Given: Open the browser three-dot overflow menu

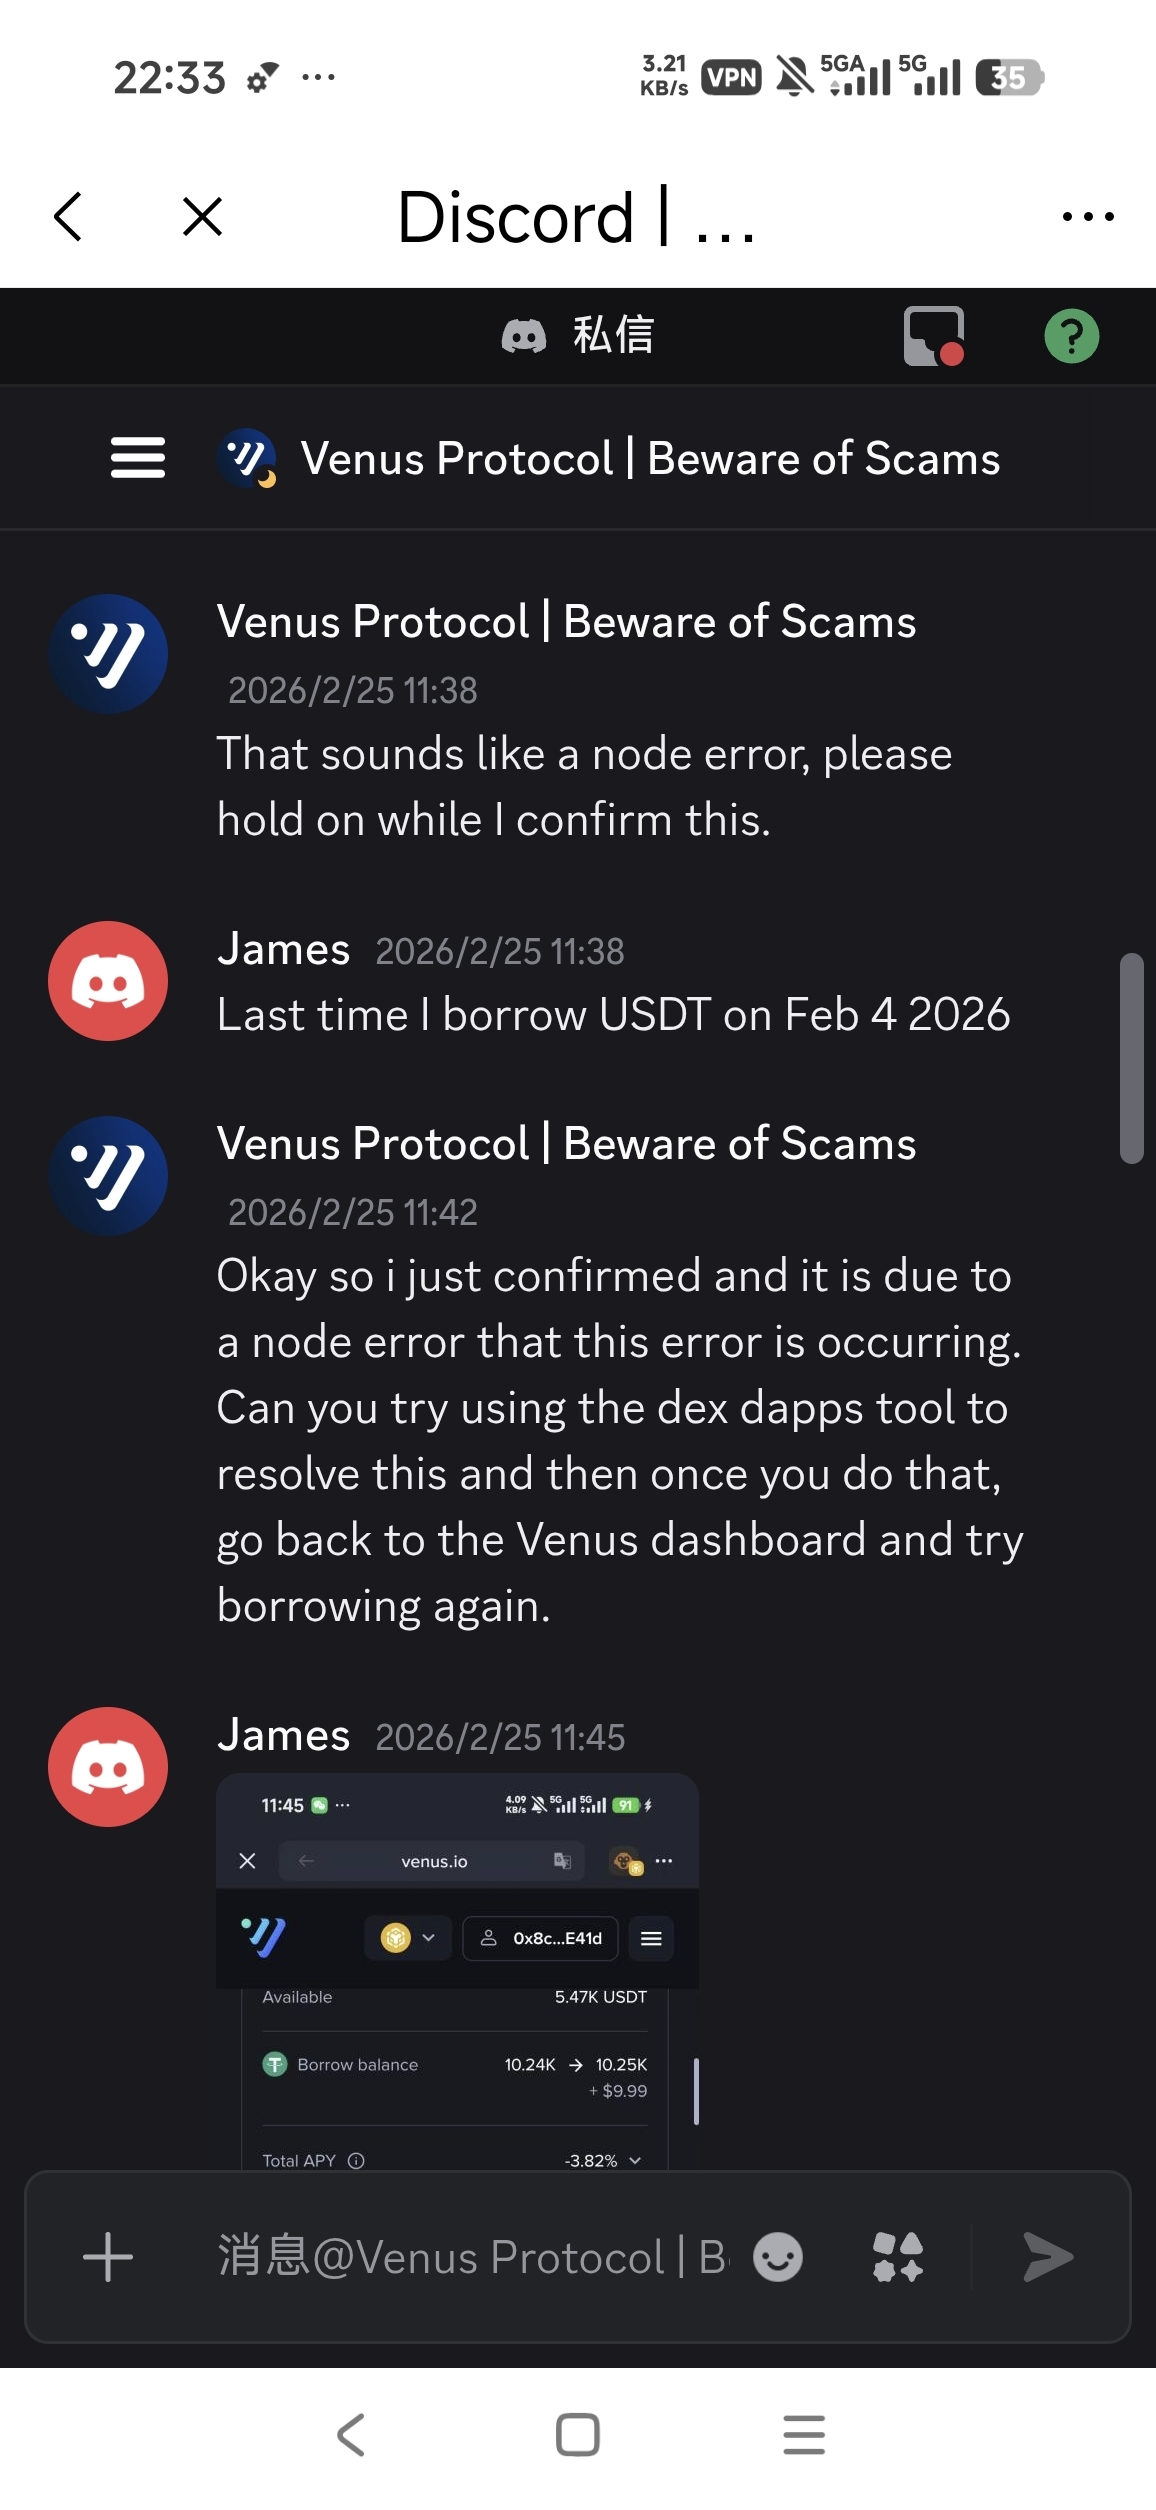Looking at the screenshot, I should (1088, 216).
